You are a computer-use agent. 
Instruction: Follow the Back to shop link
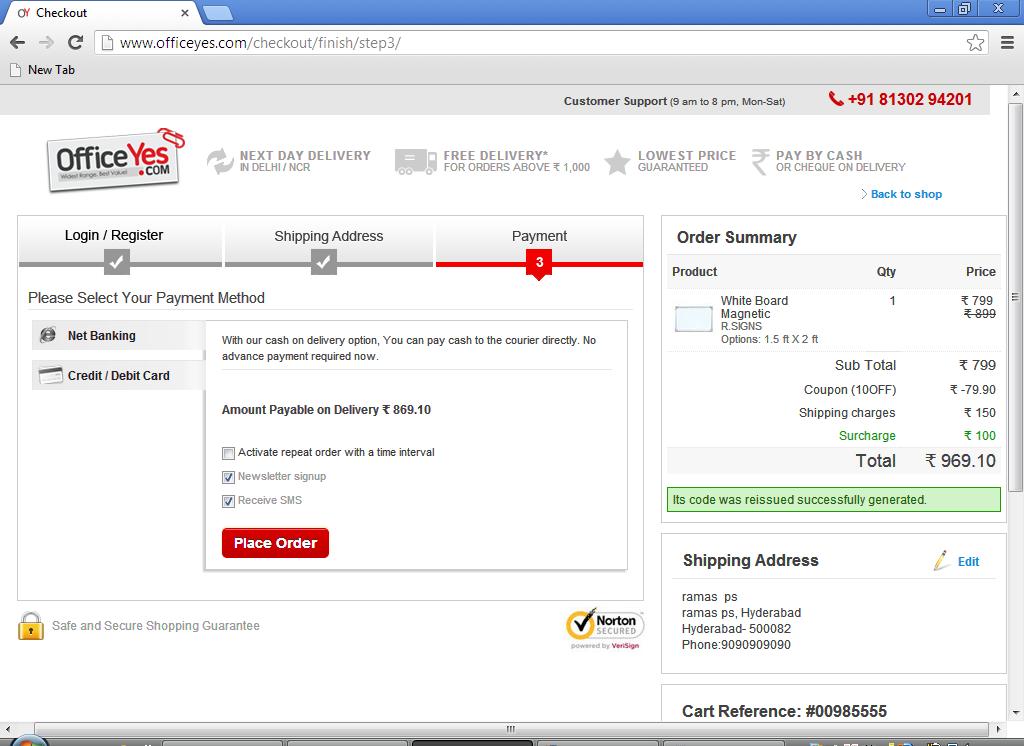point(906,194)
